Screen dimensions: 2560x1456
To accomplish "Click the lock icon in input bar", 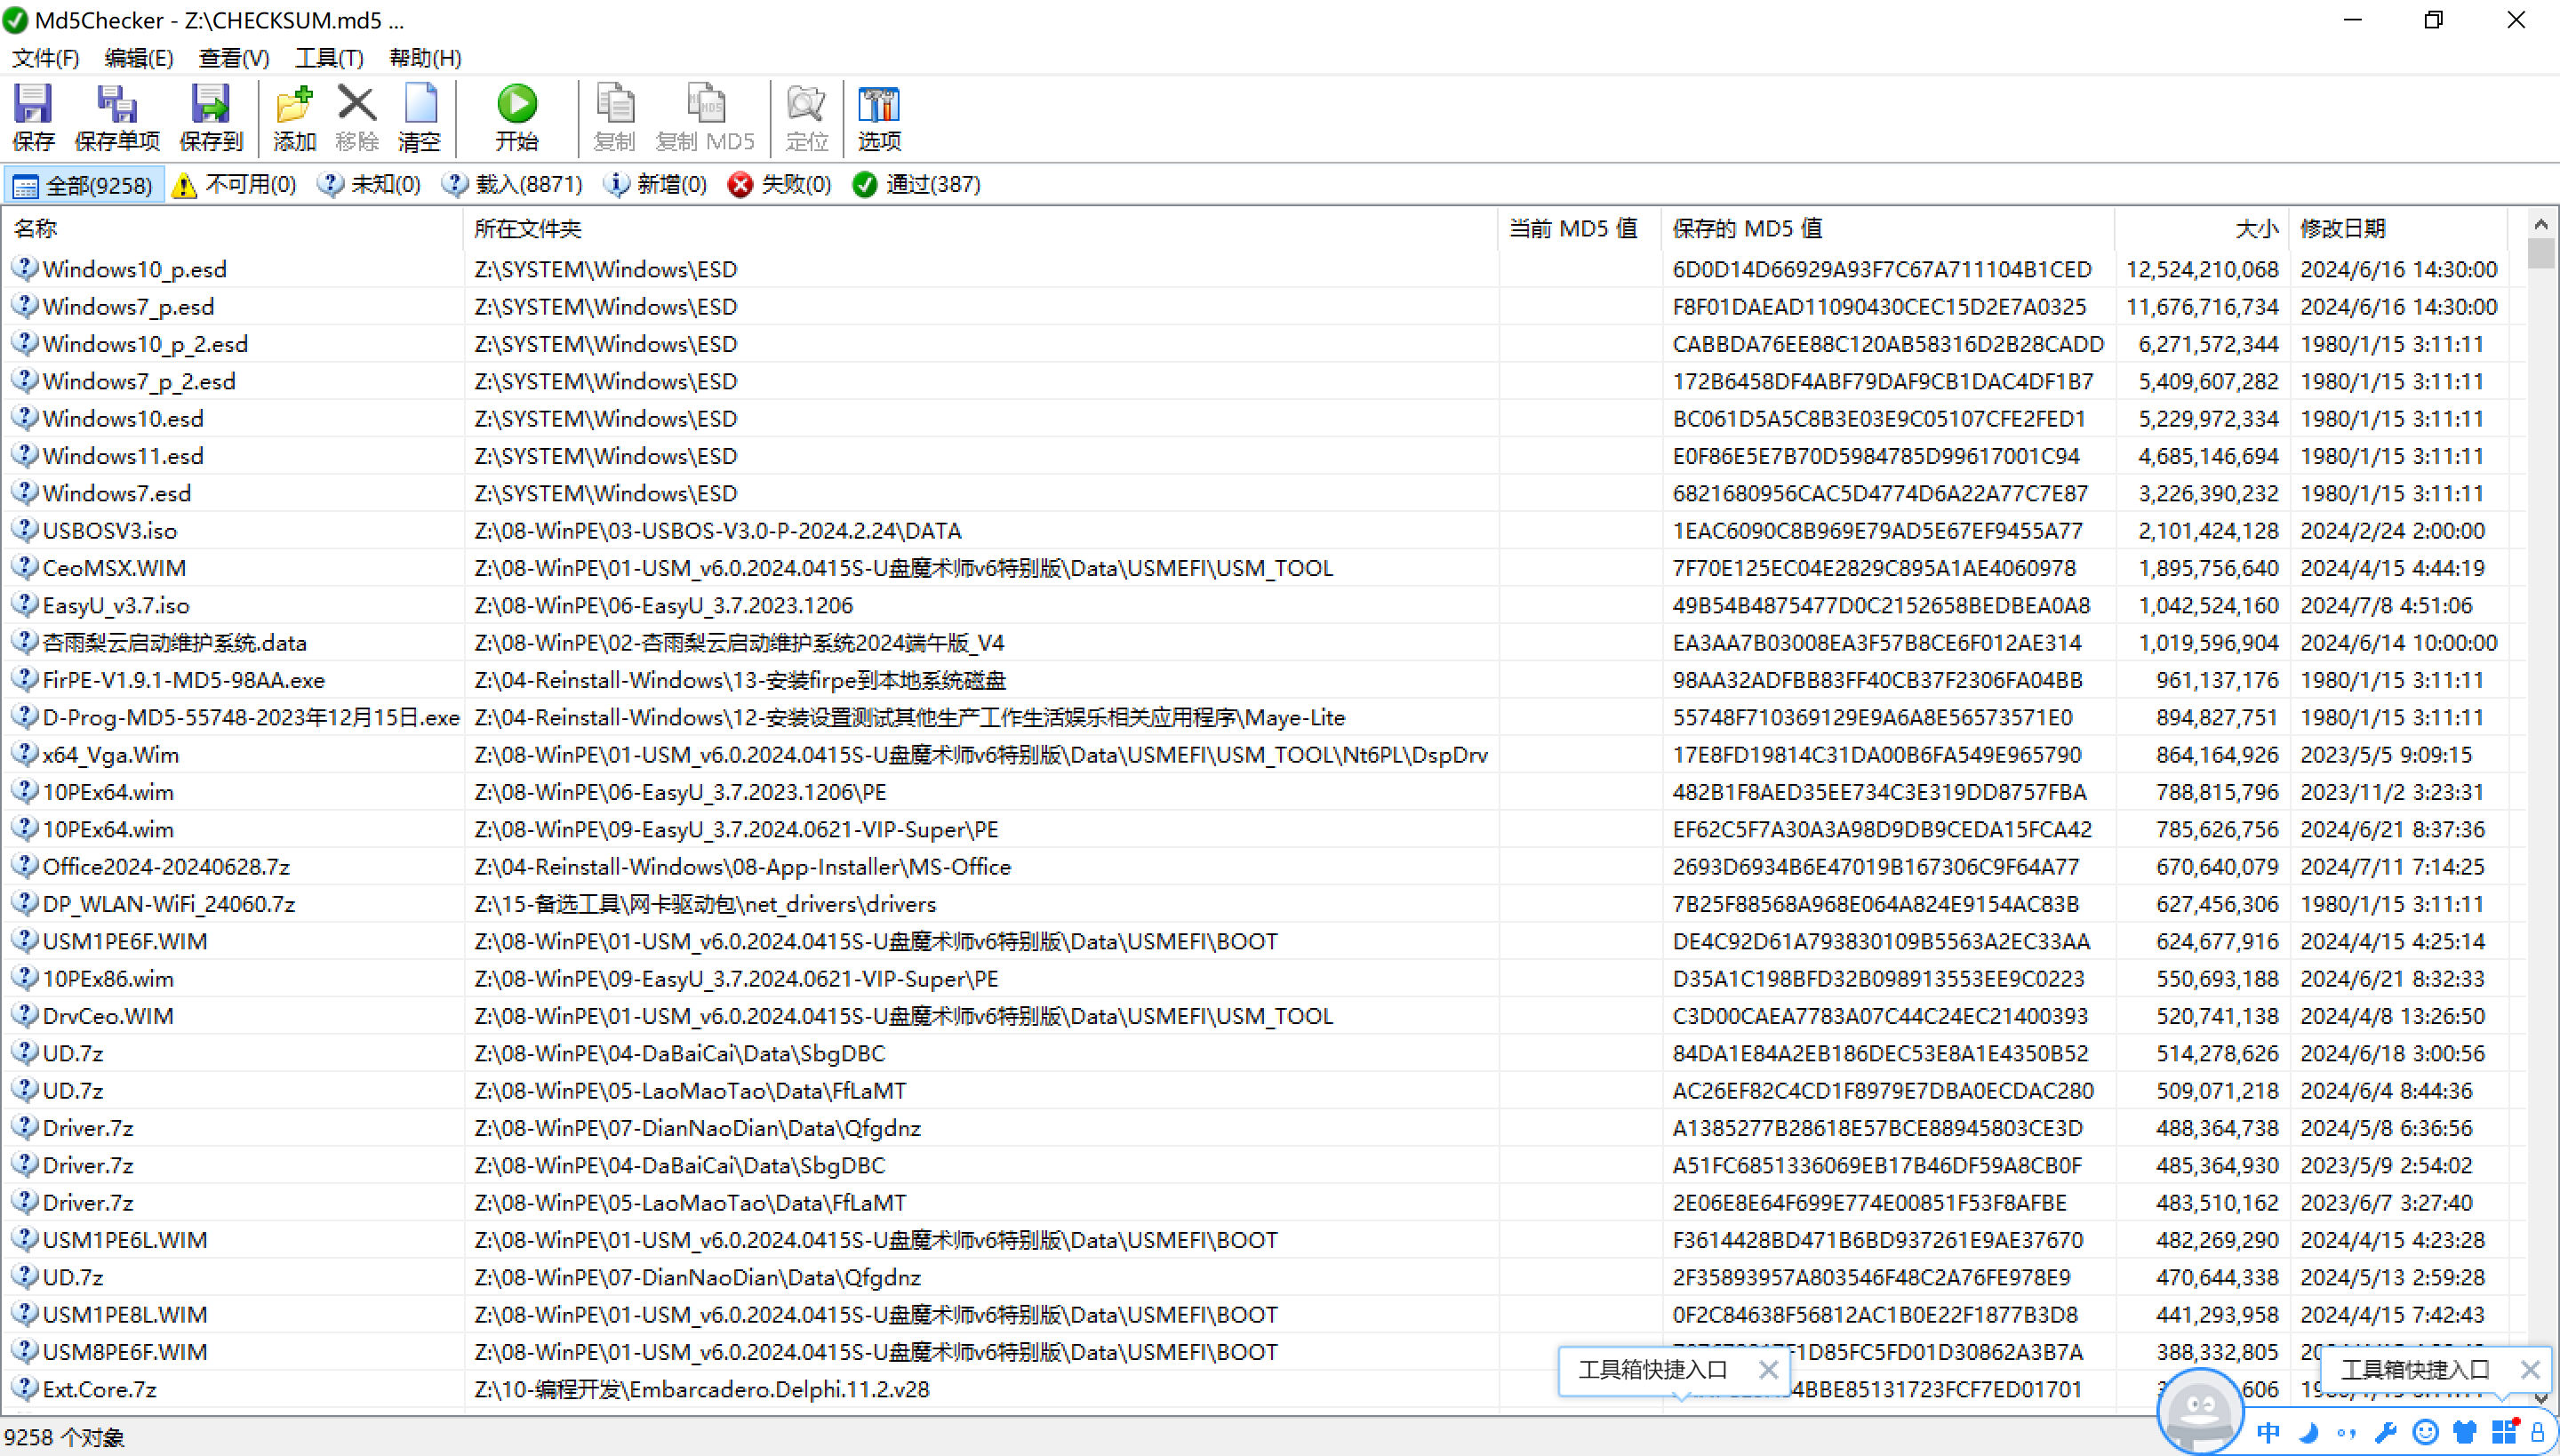I will pyautogui.click(x=2537, y=1432).
